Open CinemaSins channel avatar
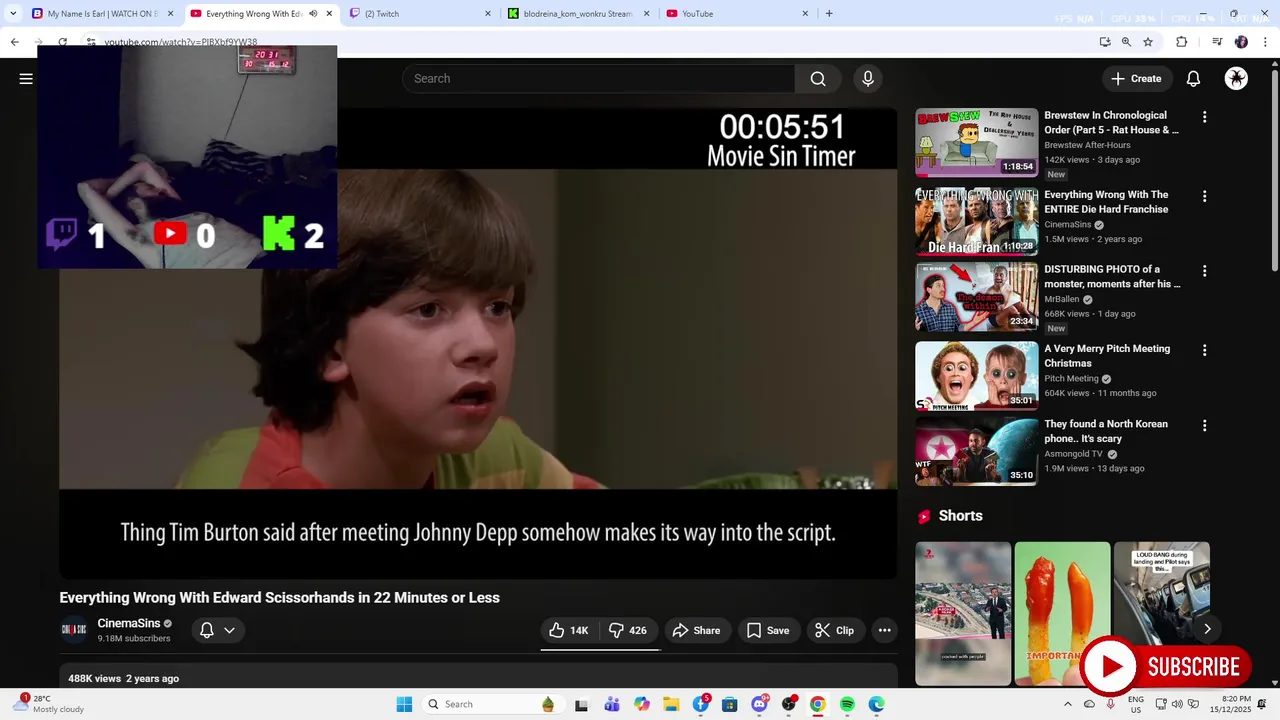Image resolution: width=1280 pixels, height=720 pixels. [x=74, y=630]
